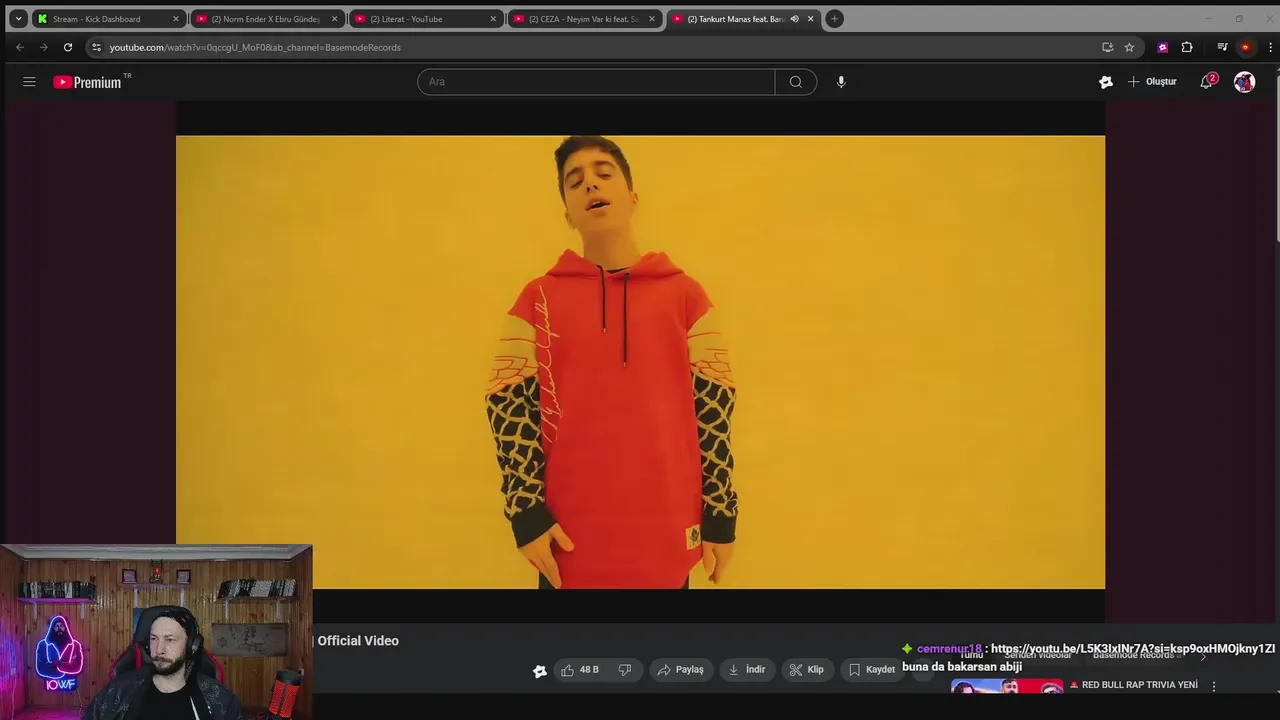Reload the YouTube page

point(68,47)
